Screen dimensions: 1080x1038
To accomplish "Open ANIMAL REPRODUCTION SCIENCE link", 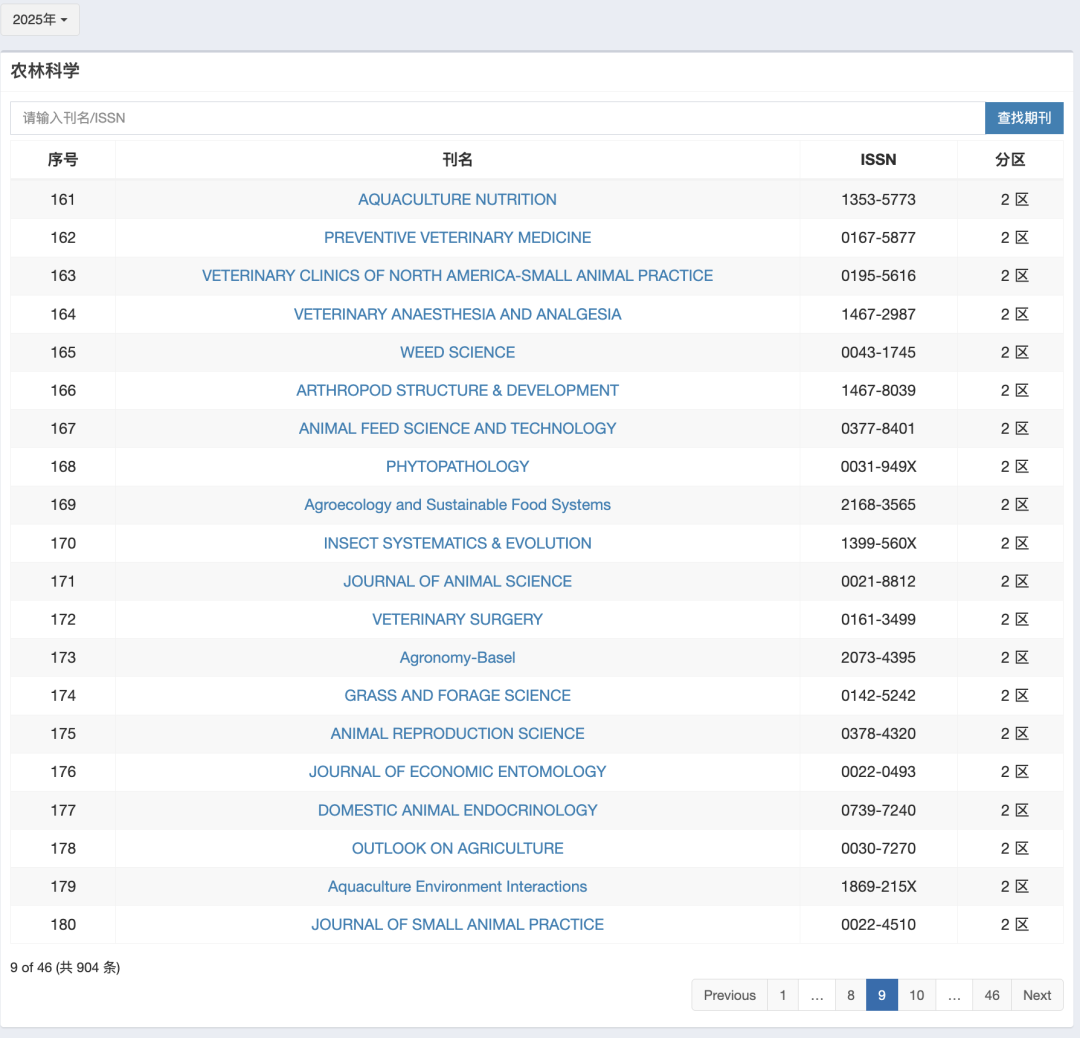I will 457,734.
